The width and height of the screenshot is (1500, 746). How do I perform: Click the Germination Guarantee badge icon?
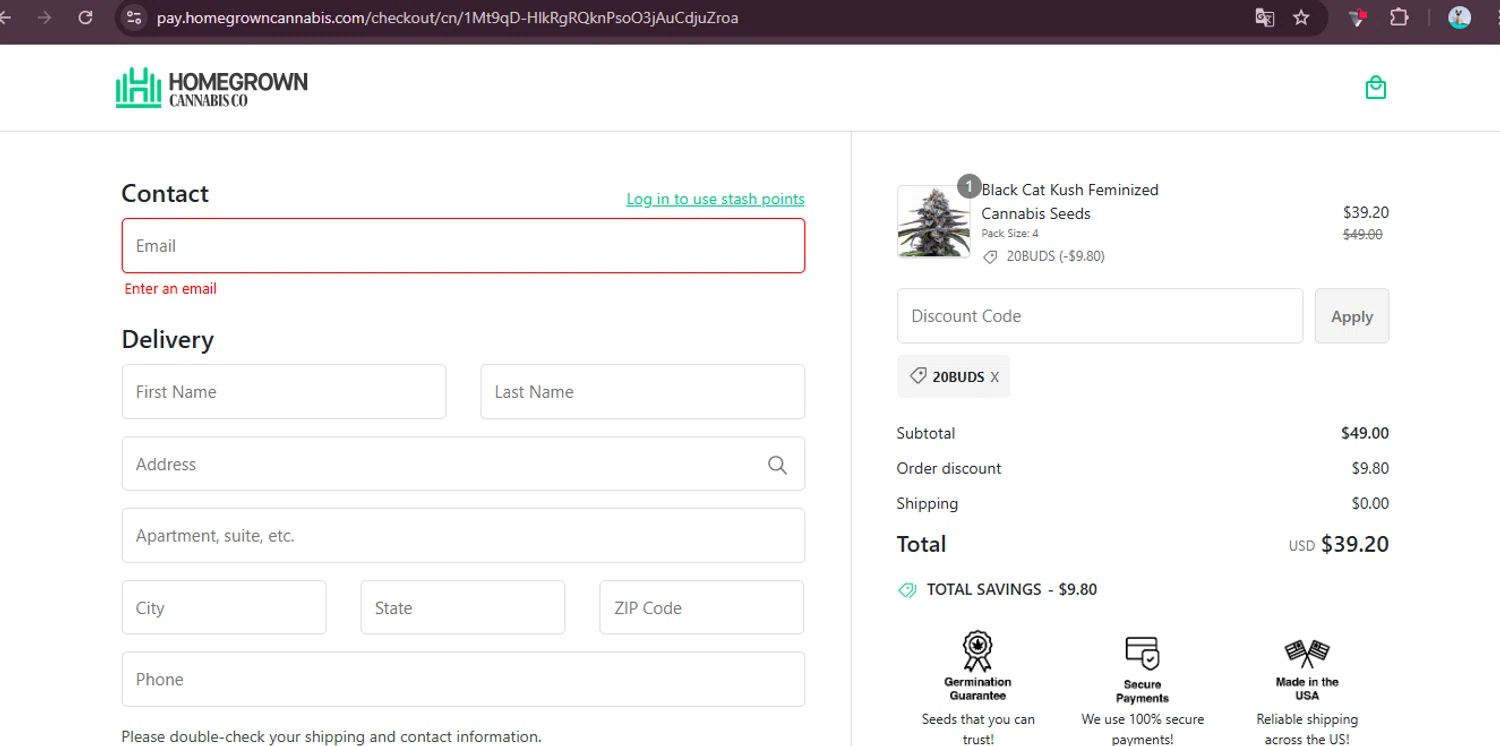pos(977,651)
